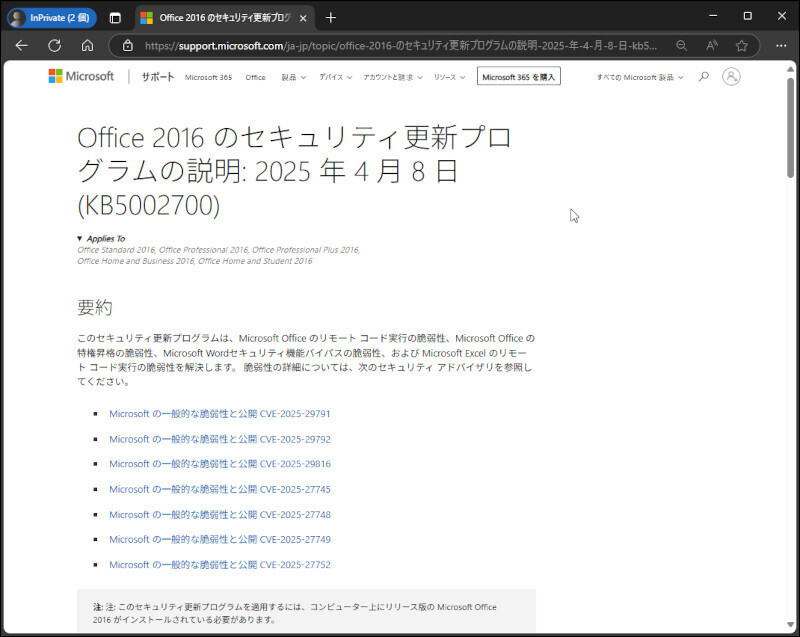Screen dimensions: 800x637
Task: Click the Microsoft logo
Action: click(x=81, y=76)
